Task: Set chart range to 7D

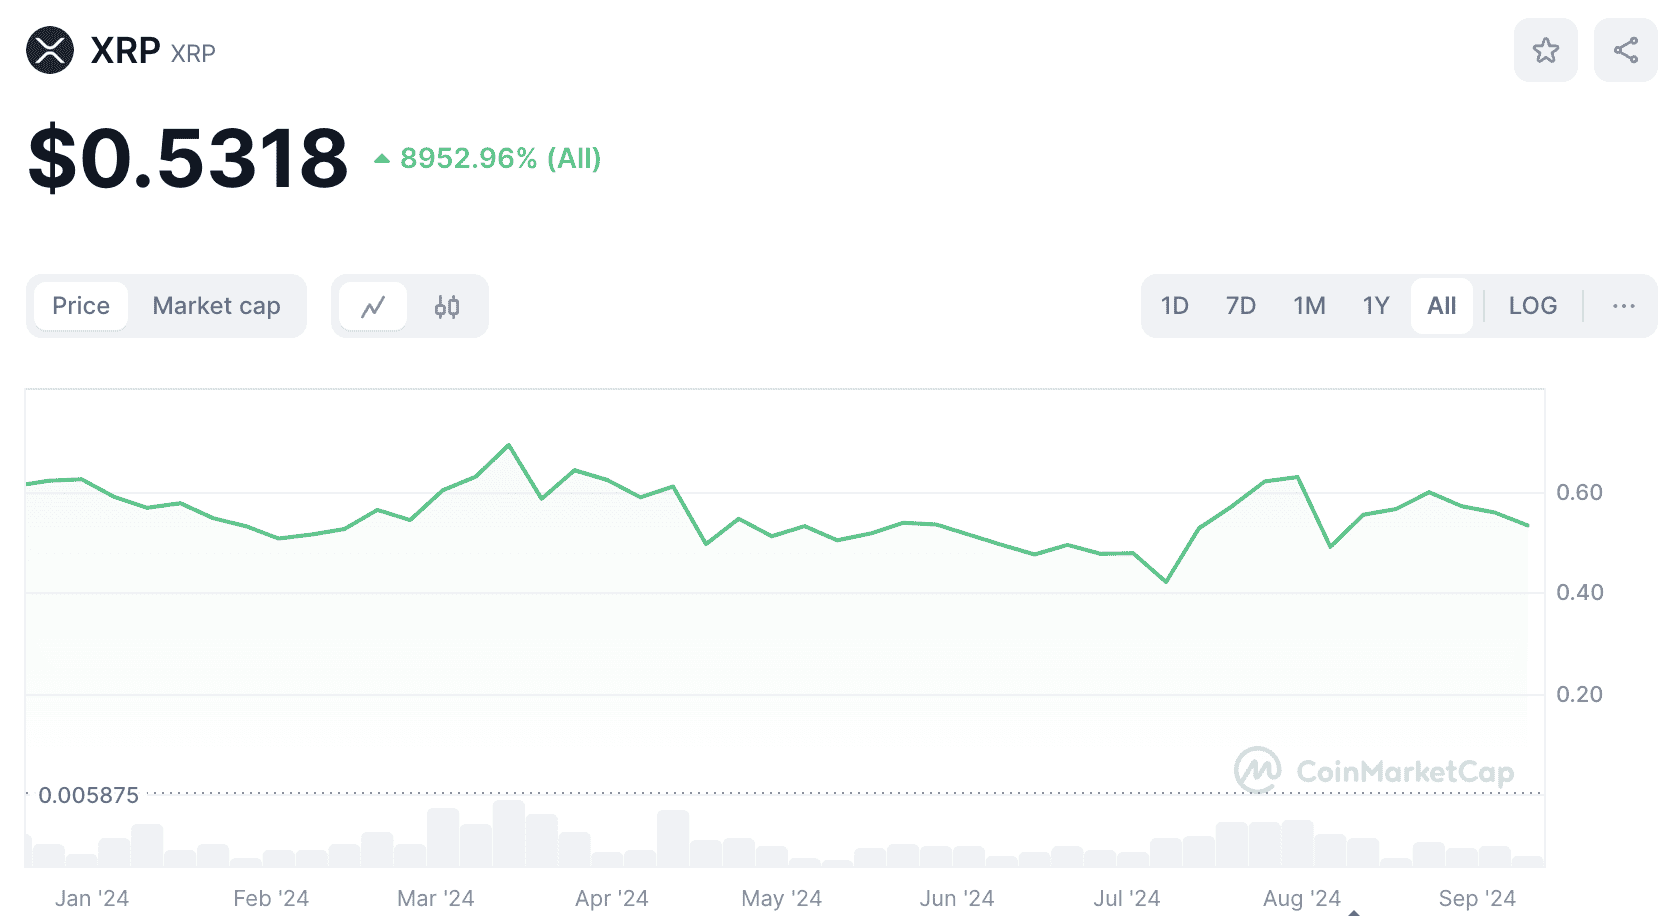Action: point(1240,306)
